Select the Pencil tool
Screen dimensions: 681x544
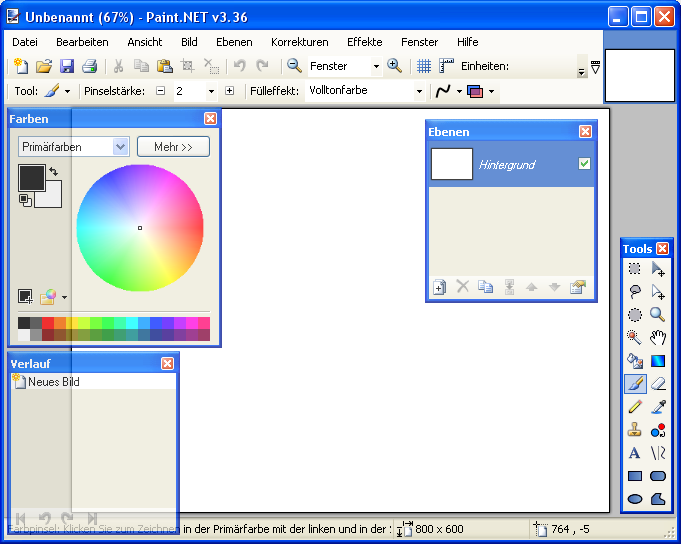(635, 407)
